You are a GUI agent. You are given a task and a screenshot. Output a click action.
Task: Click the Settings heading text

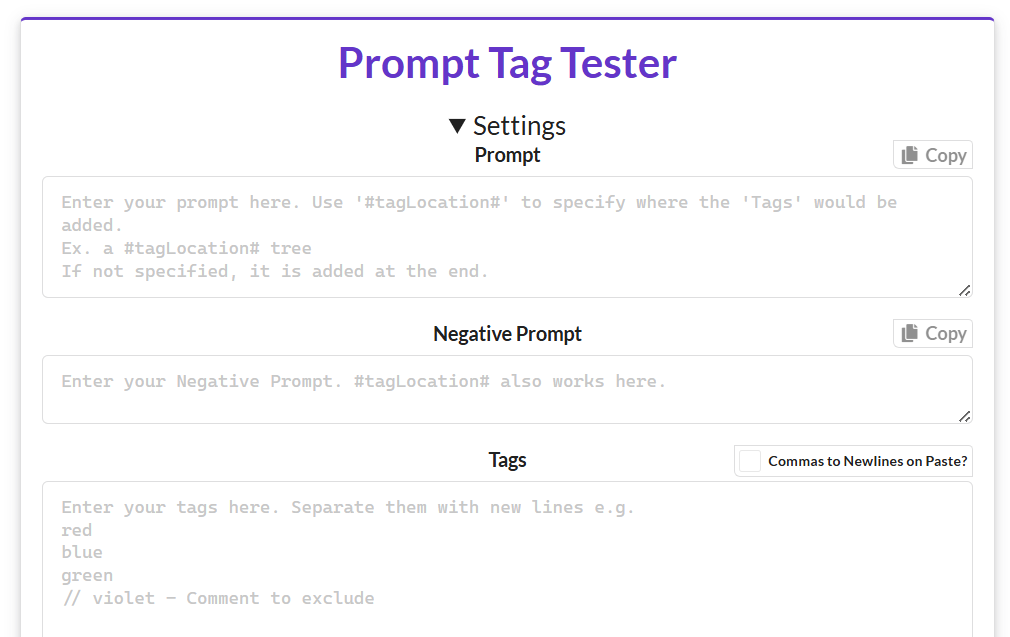(519, 126)
